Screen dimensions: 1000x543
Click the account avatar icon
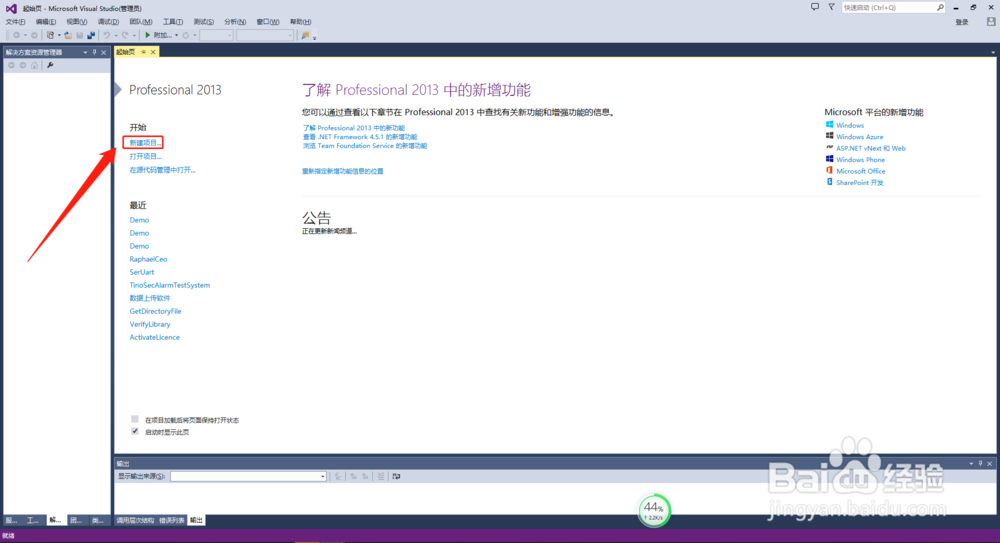pos(991,22)
